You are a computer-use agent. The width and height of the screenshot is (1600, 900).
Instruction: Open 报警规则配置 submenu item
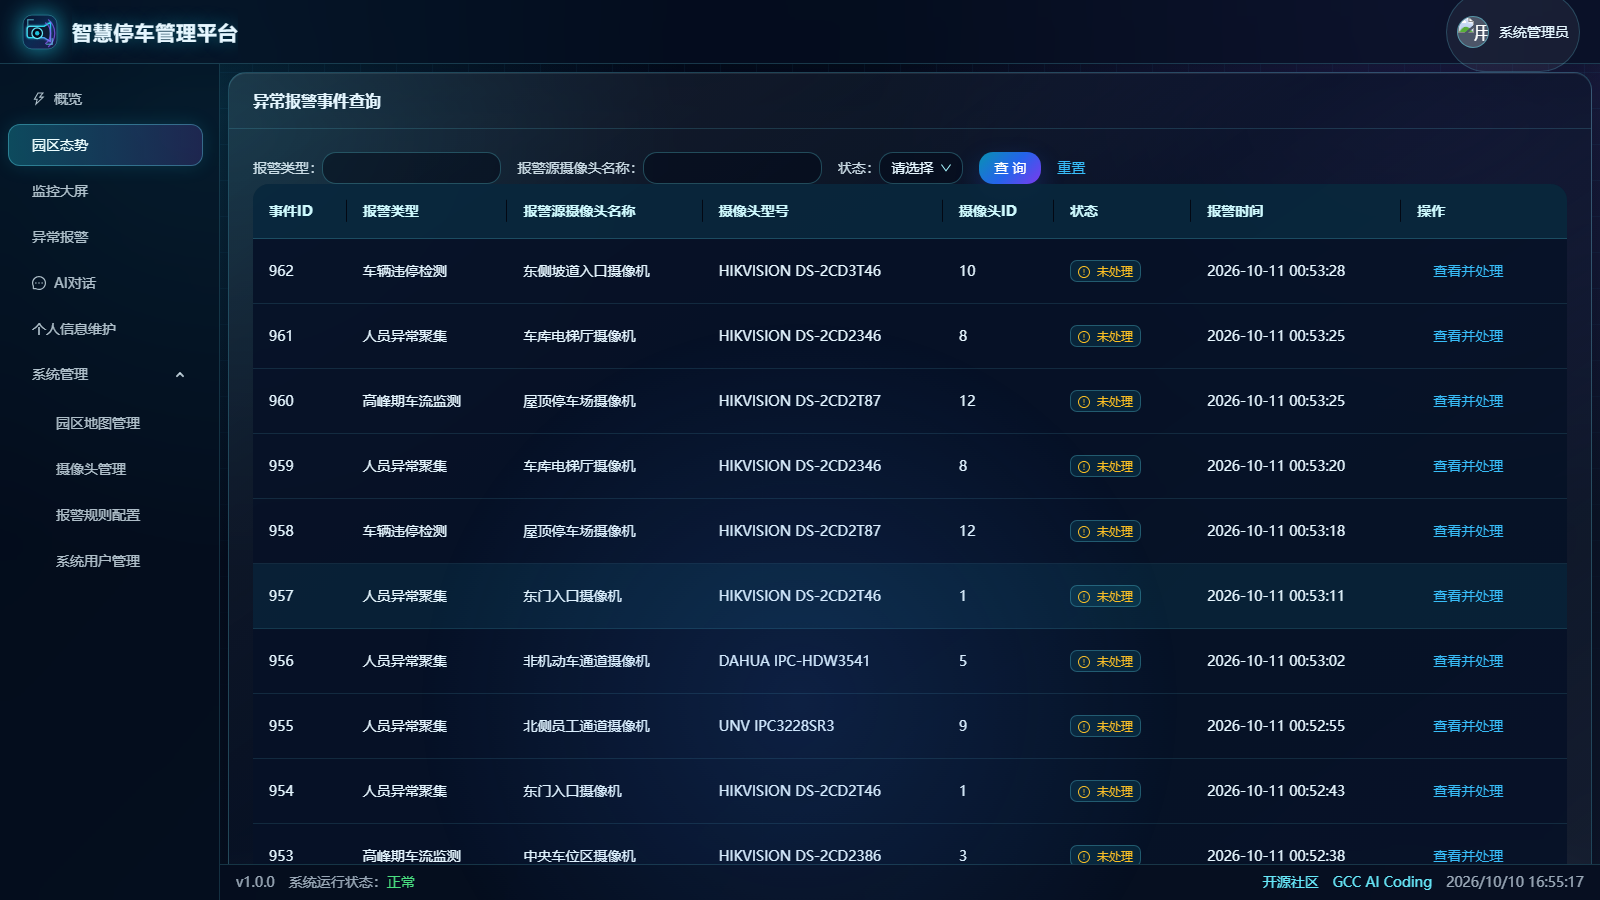point(105,515)
